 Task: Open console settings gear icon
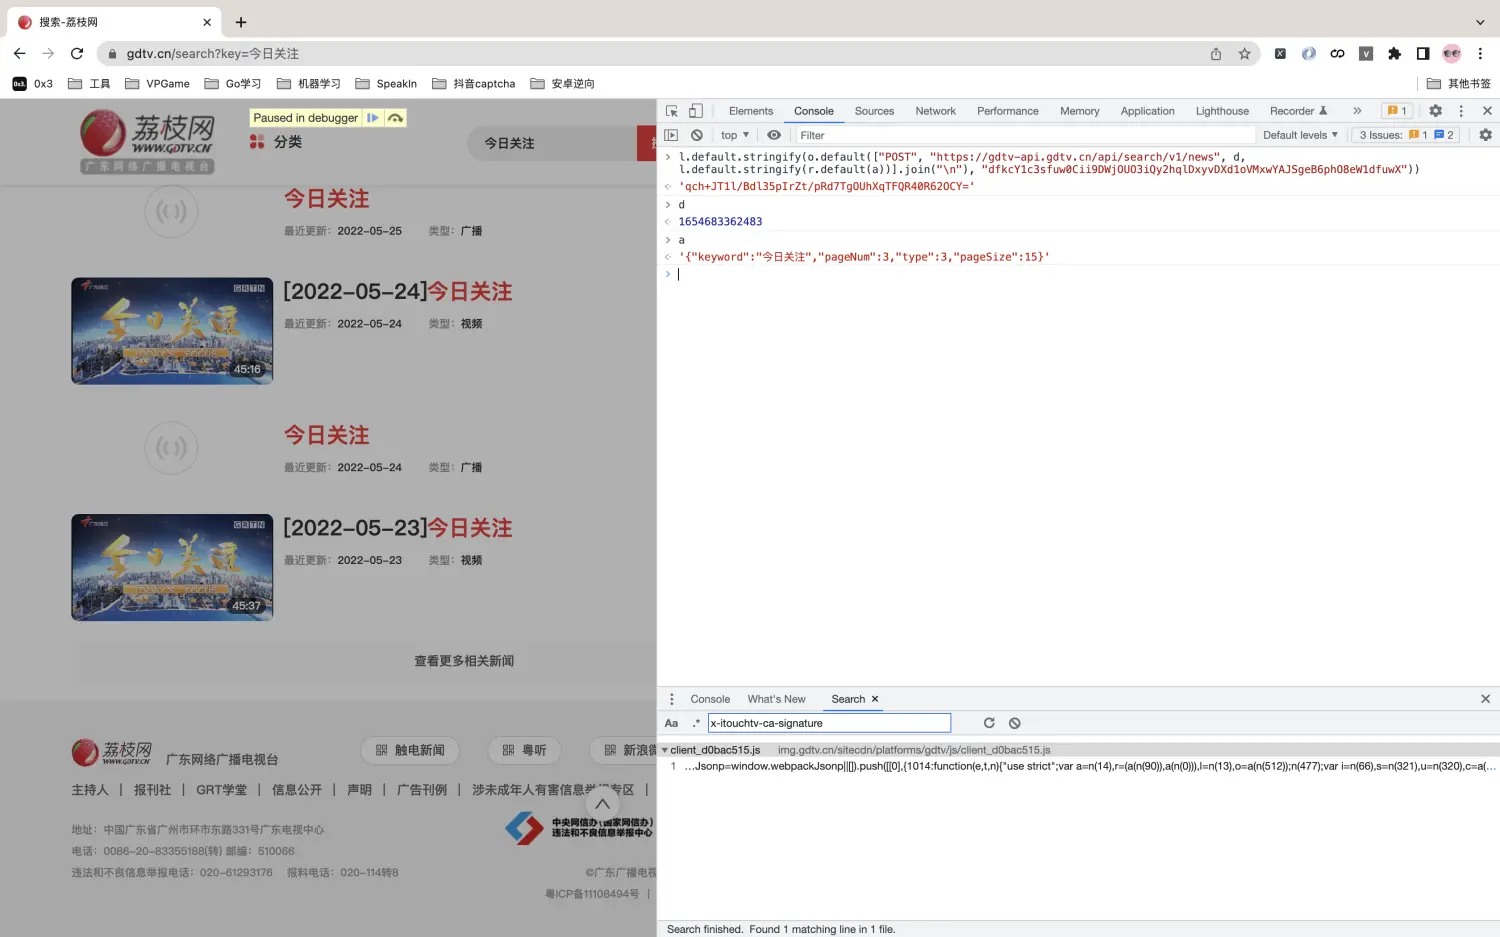coord(1485,135)
